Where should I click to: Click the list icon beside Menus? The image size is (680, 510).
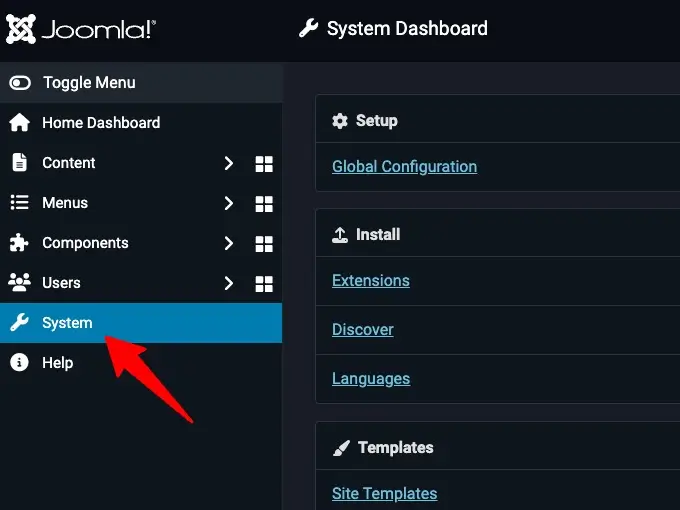[20, 203]
